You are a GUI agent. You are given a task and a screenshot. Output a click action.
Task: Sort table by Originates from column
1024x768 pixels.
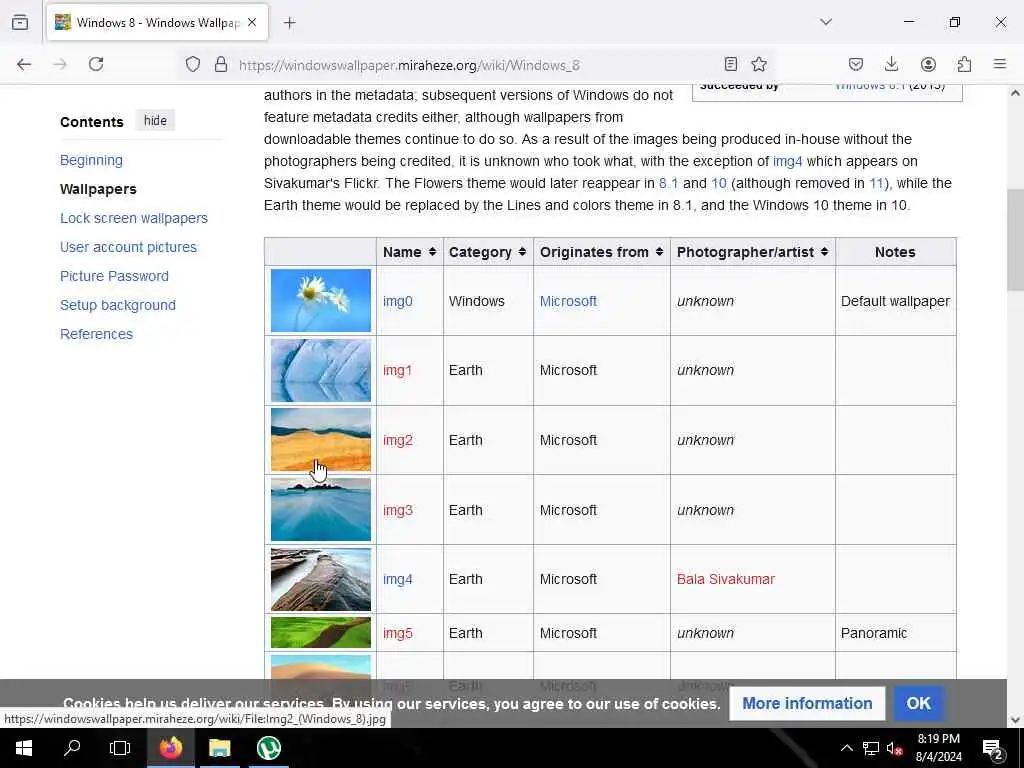(x=601, y=252)
